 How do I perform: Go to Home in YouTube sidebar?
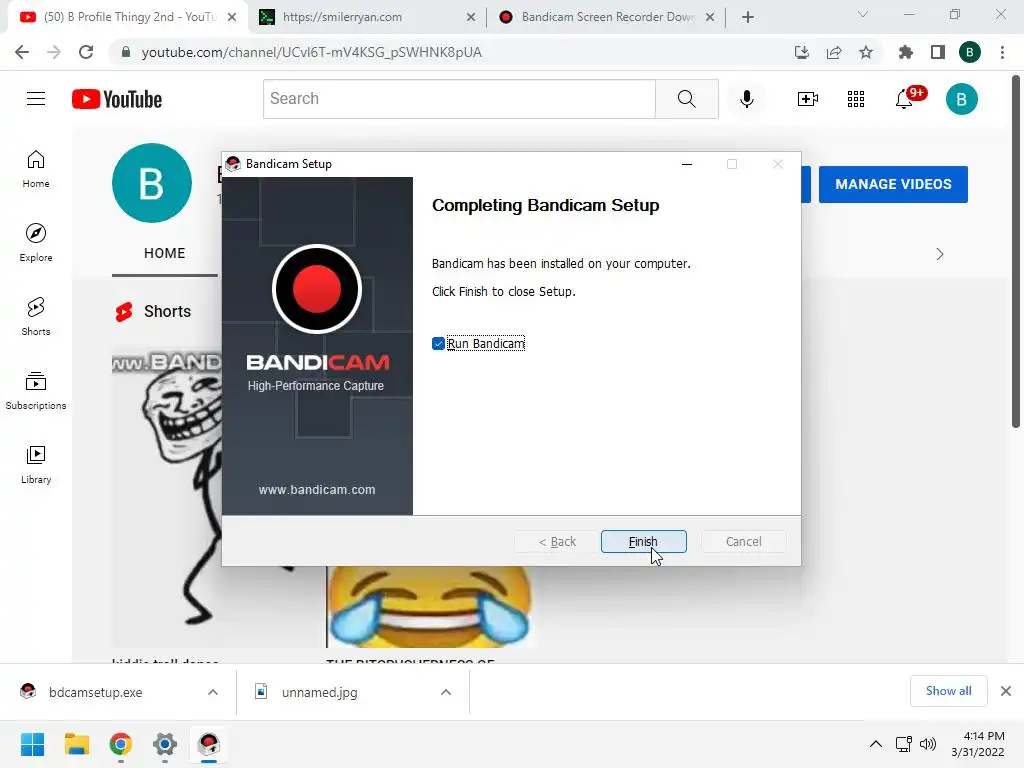click(36, 169)
